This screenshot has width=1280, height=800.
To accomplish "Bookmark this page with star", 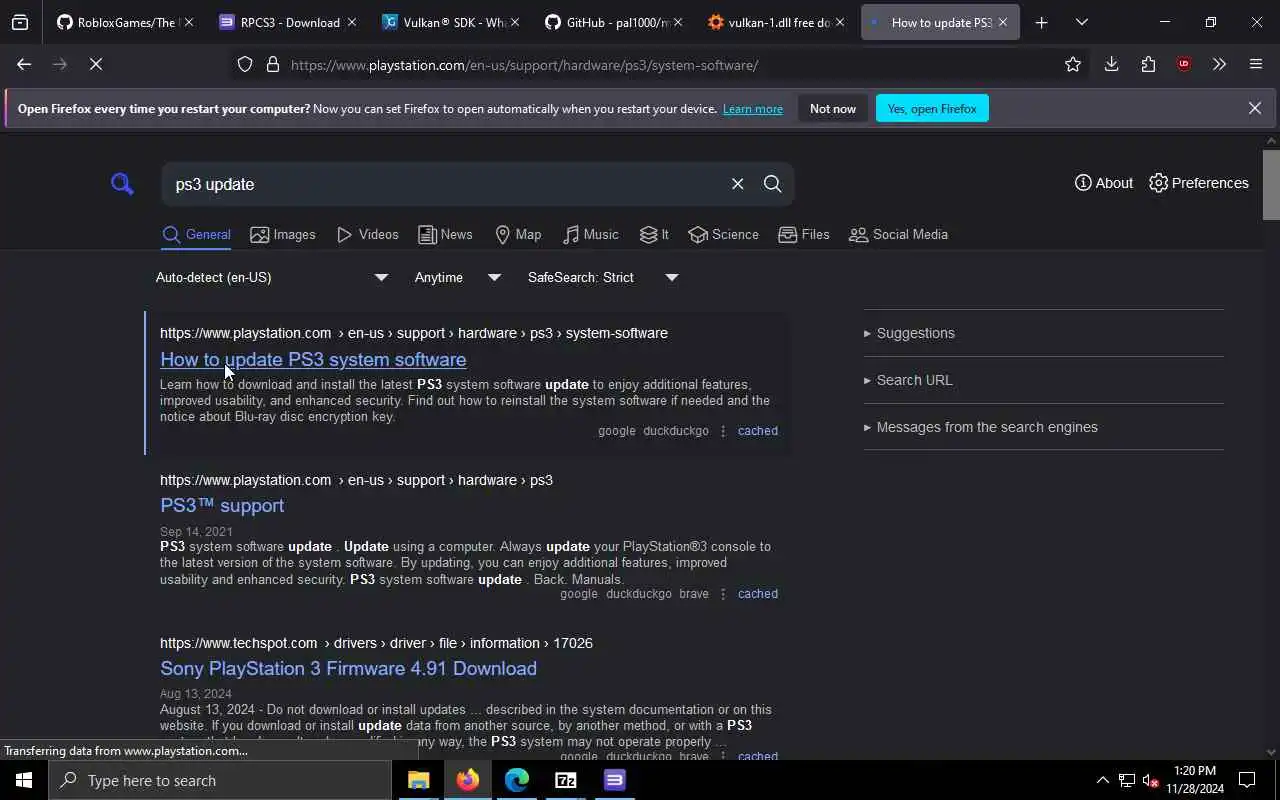I will coord(1073,65).
